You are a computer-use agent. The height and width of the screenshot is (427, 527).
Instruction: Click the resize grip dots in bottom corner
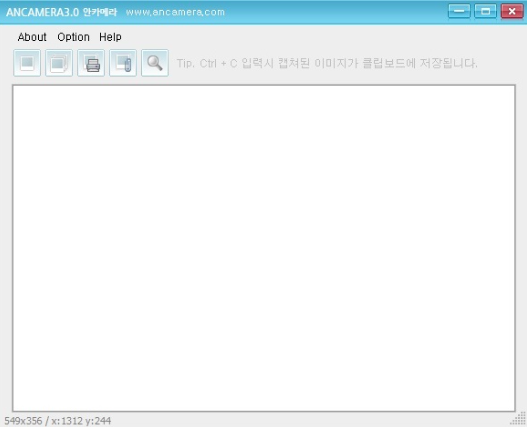[518, 419]
